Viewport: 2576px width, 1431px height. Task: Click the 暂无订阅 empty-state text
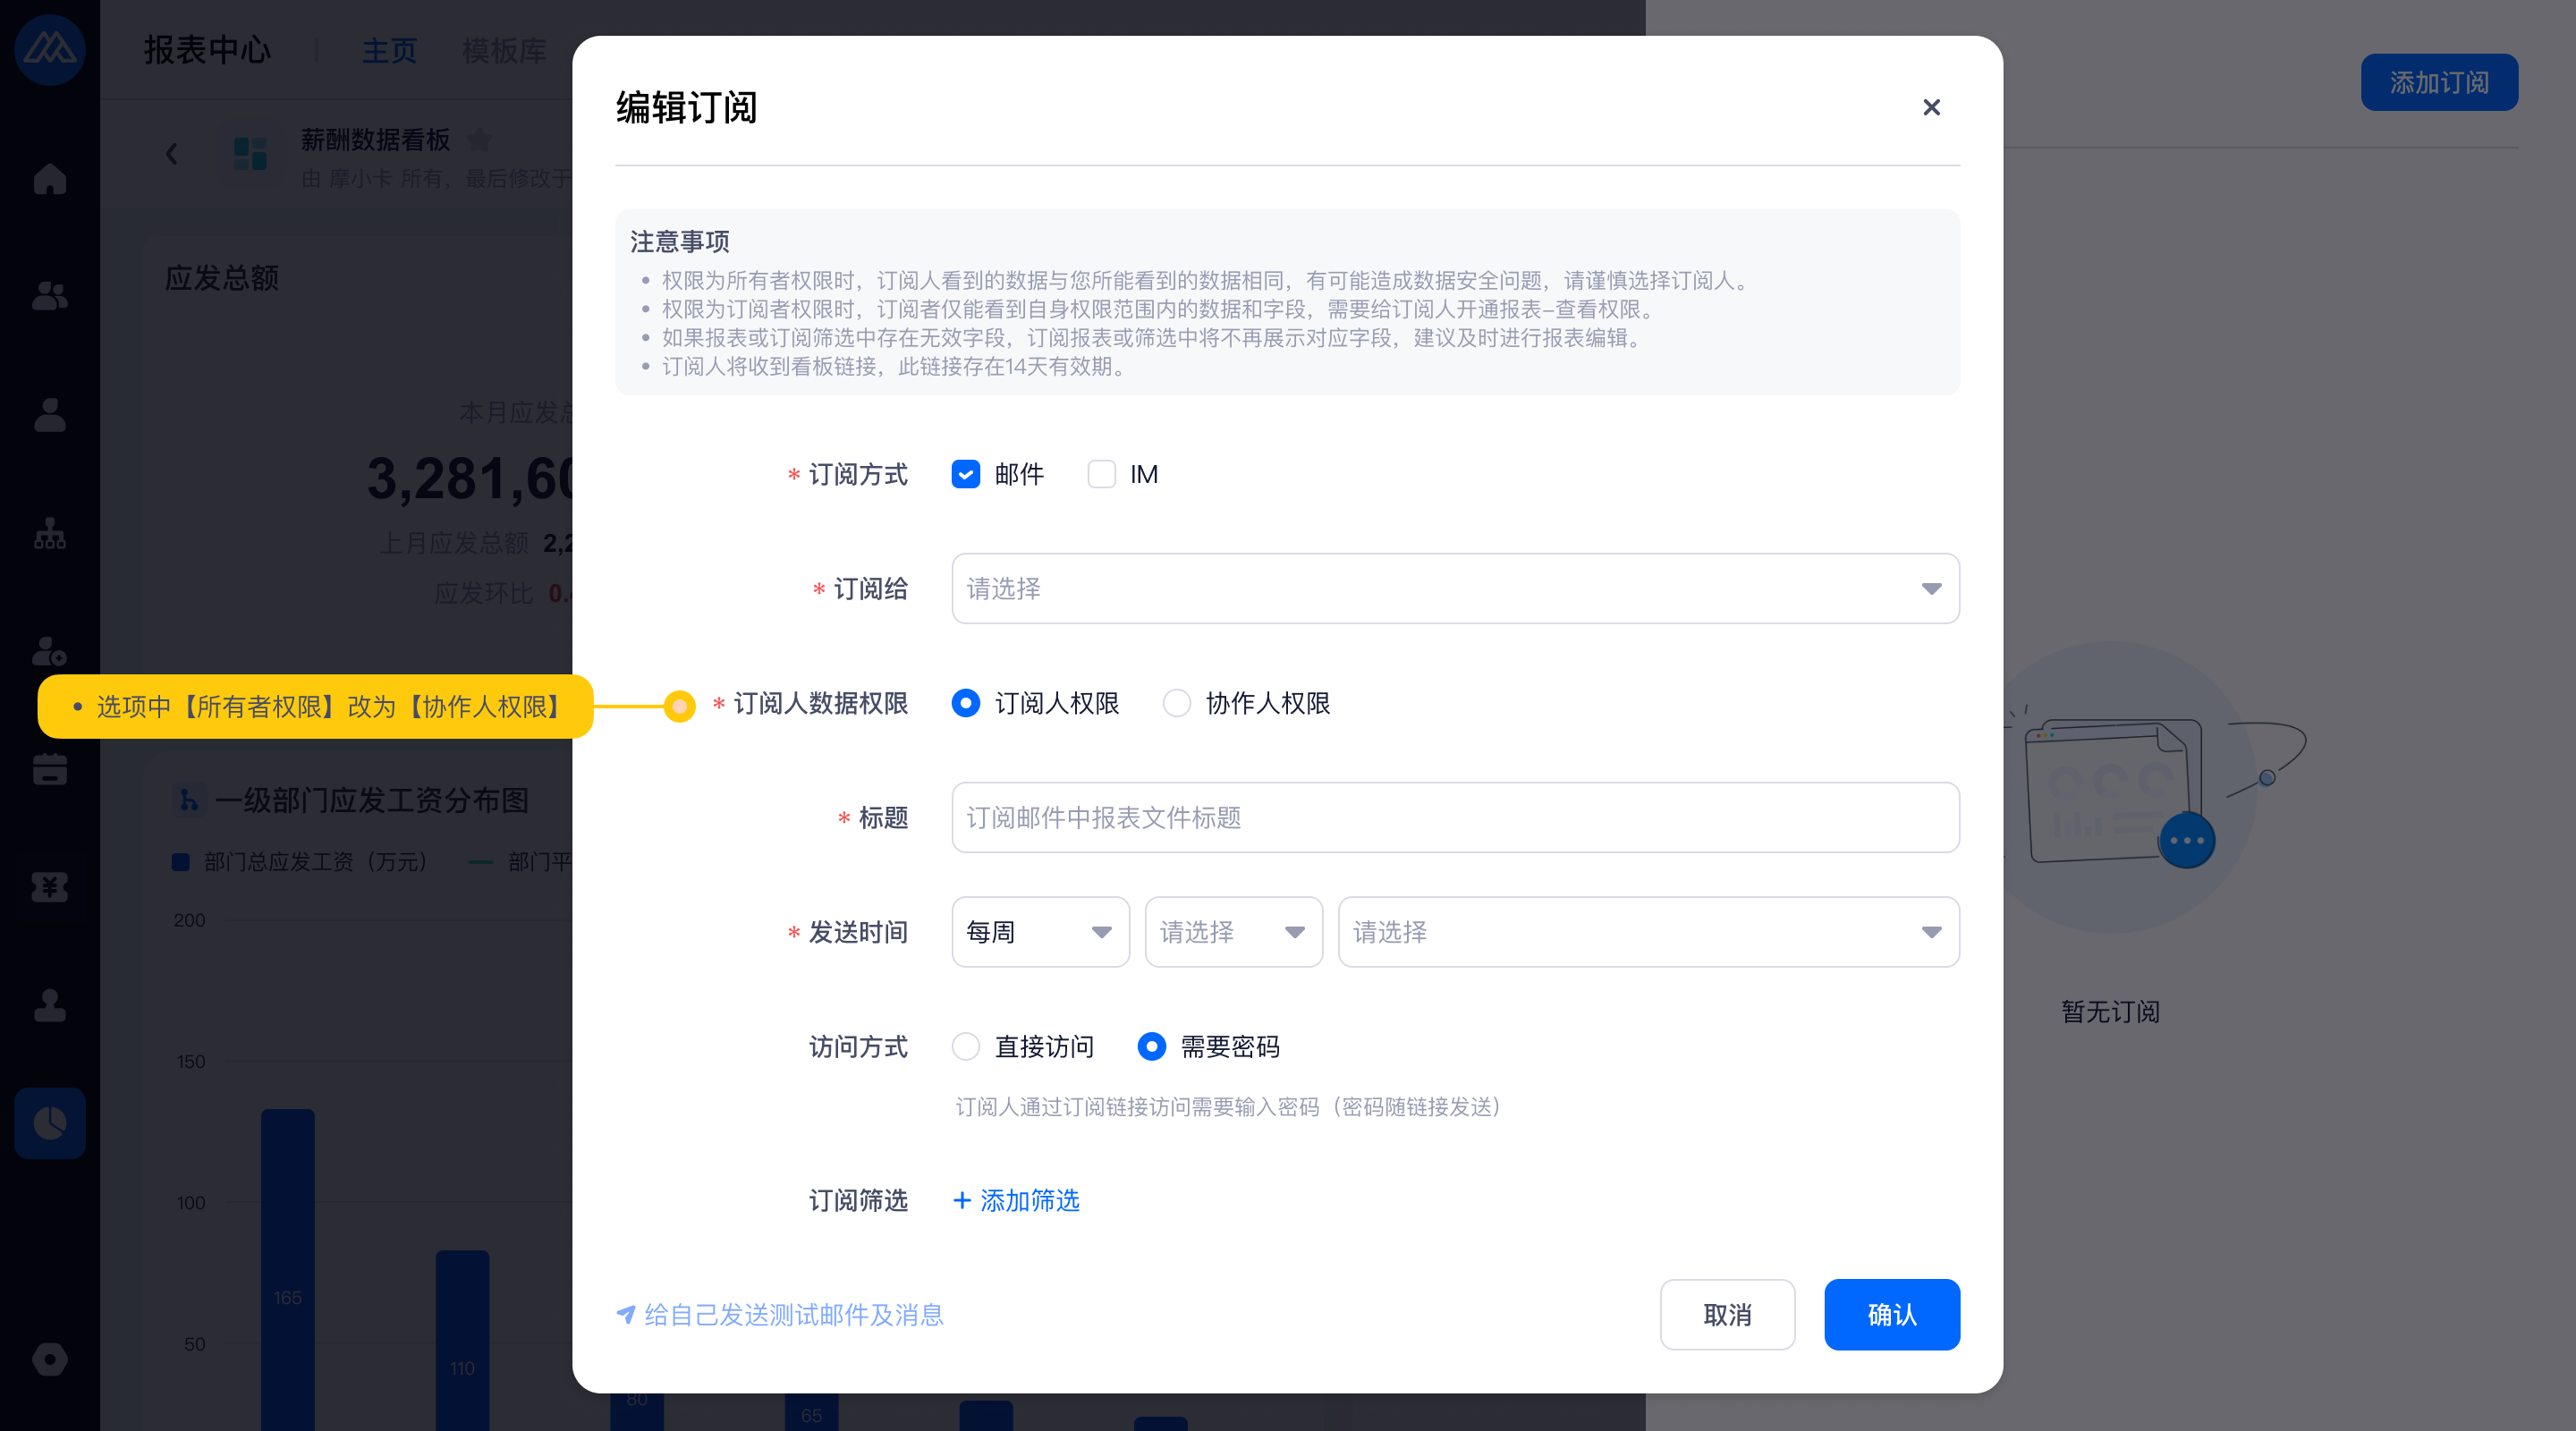[2109, 1011]
